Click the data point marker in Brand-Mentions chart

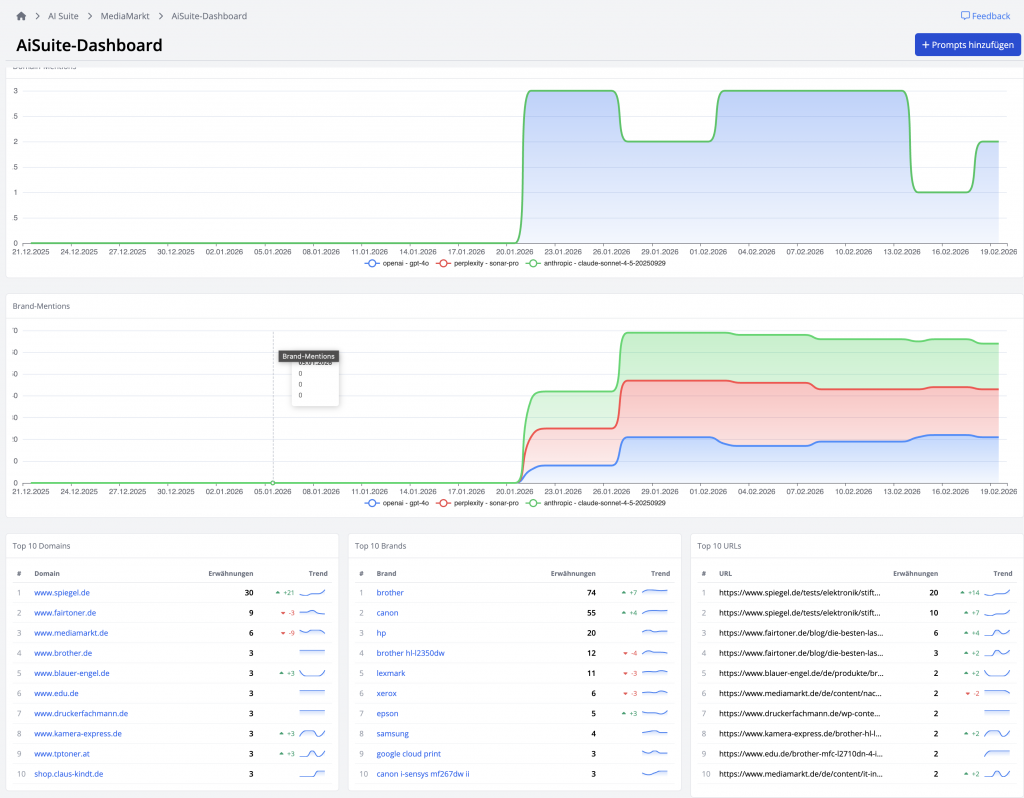pyautogui.click(x=273, y=483)
